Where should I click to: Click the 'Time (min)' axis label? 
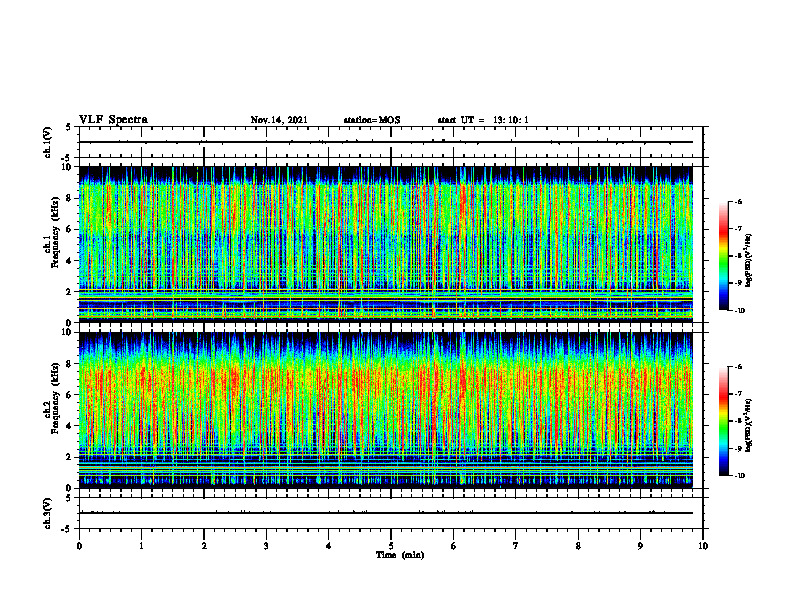[400, 555]
